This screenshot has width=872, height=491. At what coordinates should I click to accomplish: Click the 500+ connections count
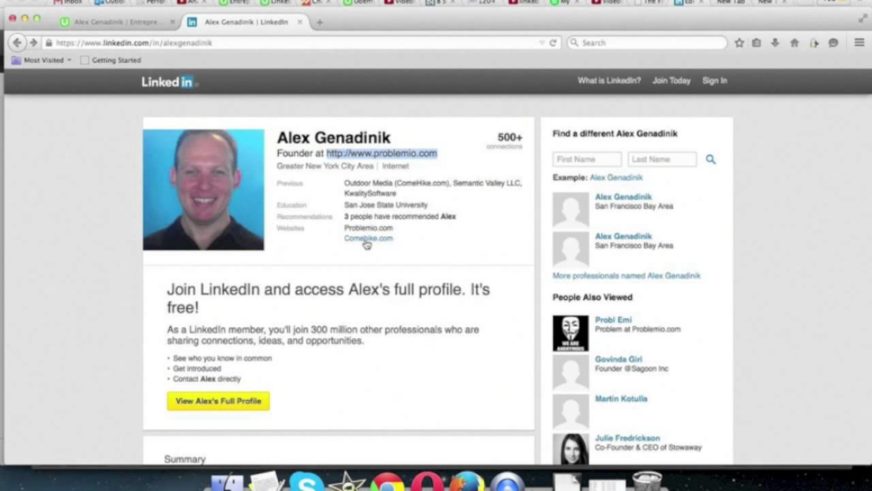[506, 140]
